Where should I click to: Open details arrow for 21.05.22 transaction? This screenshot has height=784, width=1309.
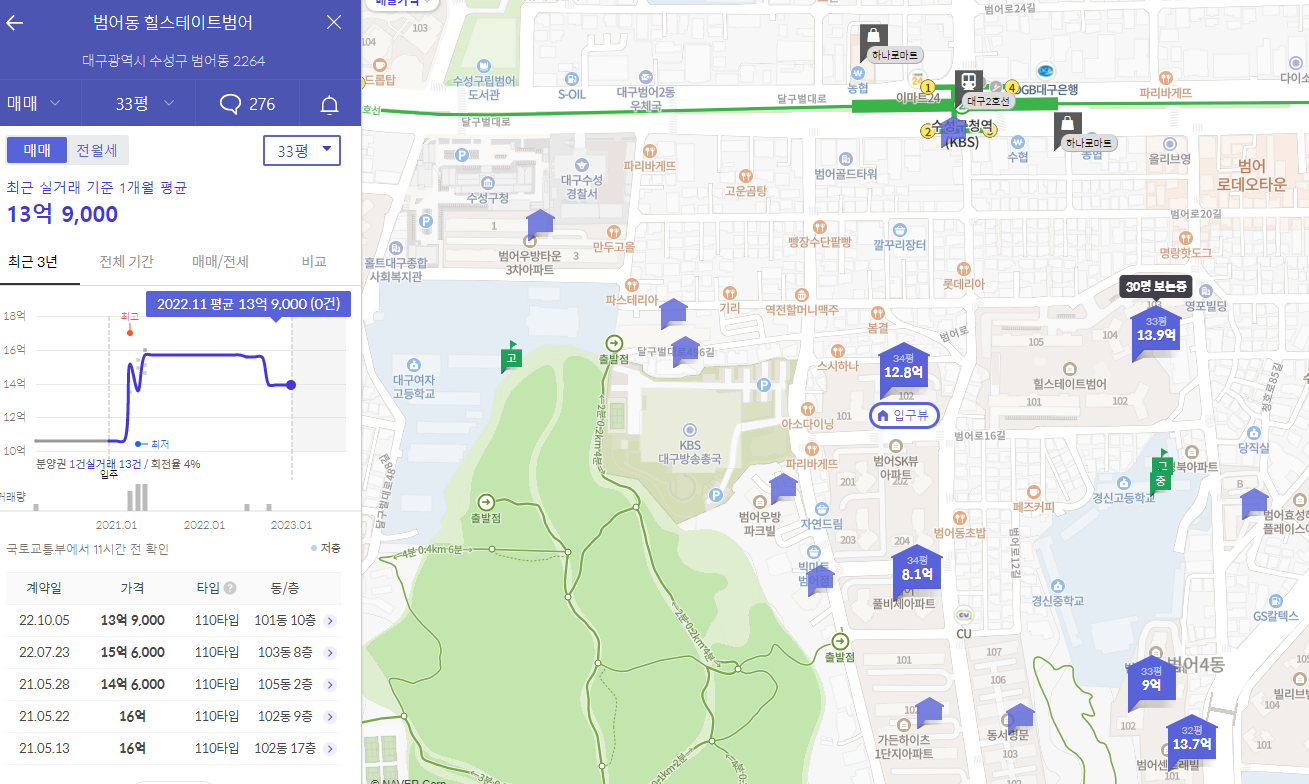(330, 717)
